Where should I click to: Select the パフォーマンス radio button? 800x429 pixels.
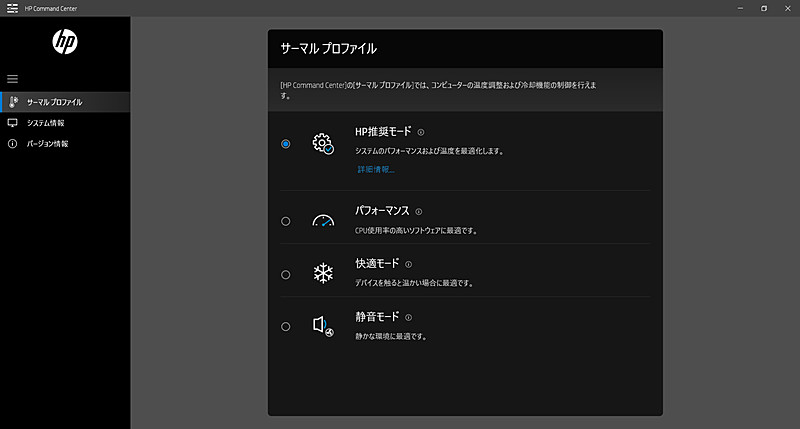(286, 221)
